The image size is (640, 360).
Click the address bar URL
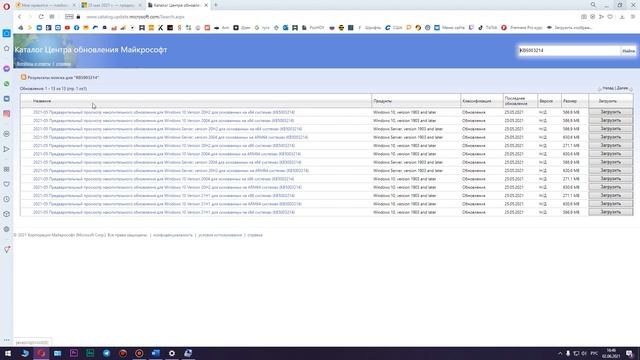[136, 17]
